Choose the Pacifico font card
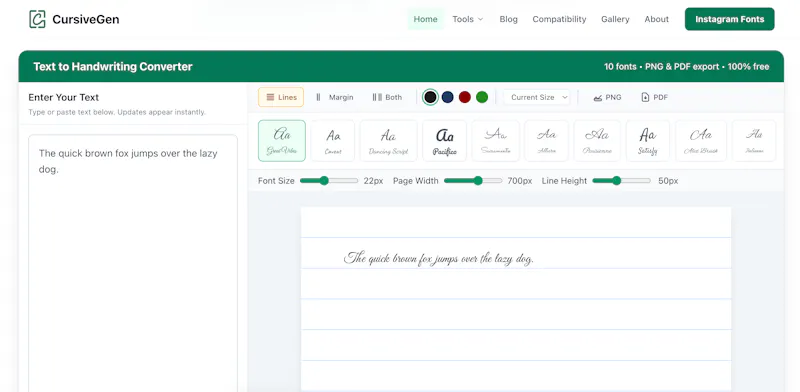The width and height of the screenshot is (800, 392). coord(444,141)
